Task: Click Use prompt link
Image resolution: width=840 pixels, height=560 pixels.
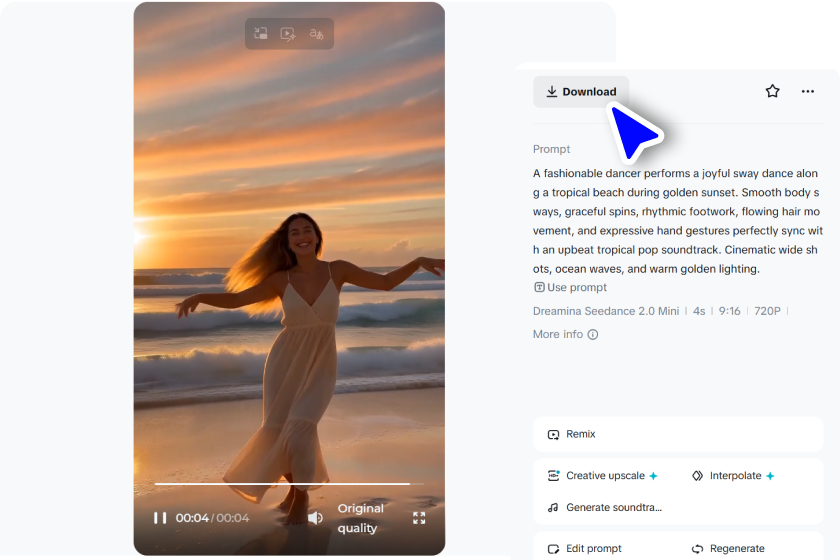Action: (x=570, y=287)
